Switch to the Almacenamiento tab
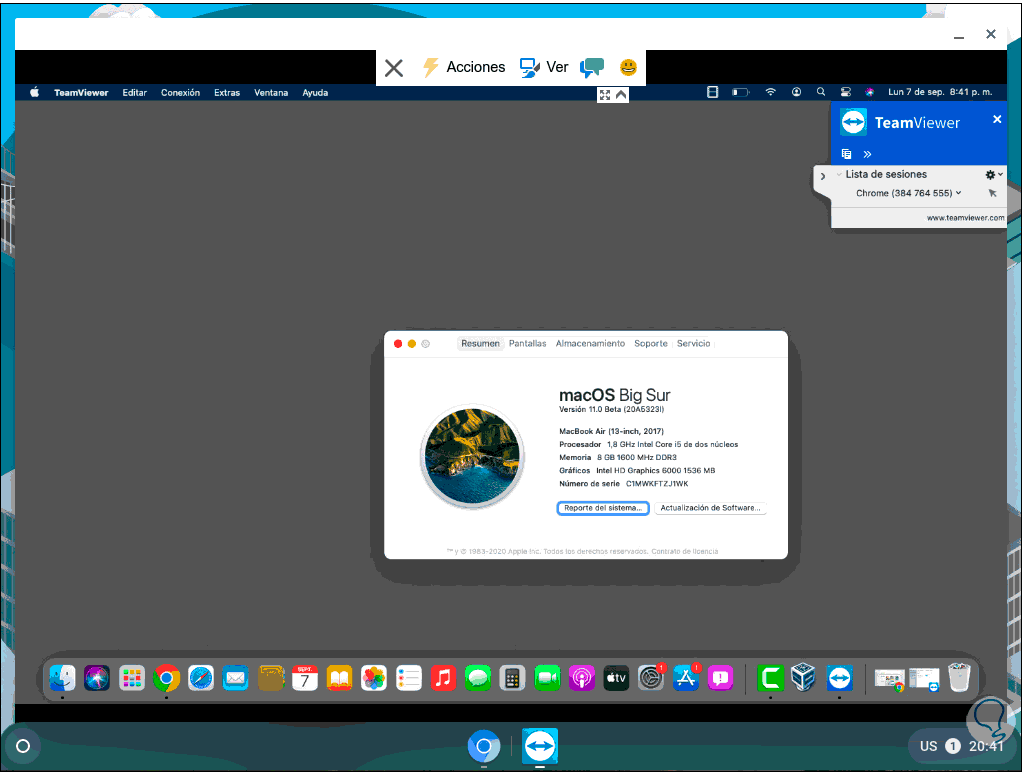 (x=590, y=344)
